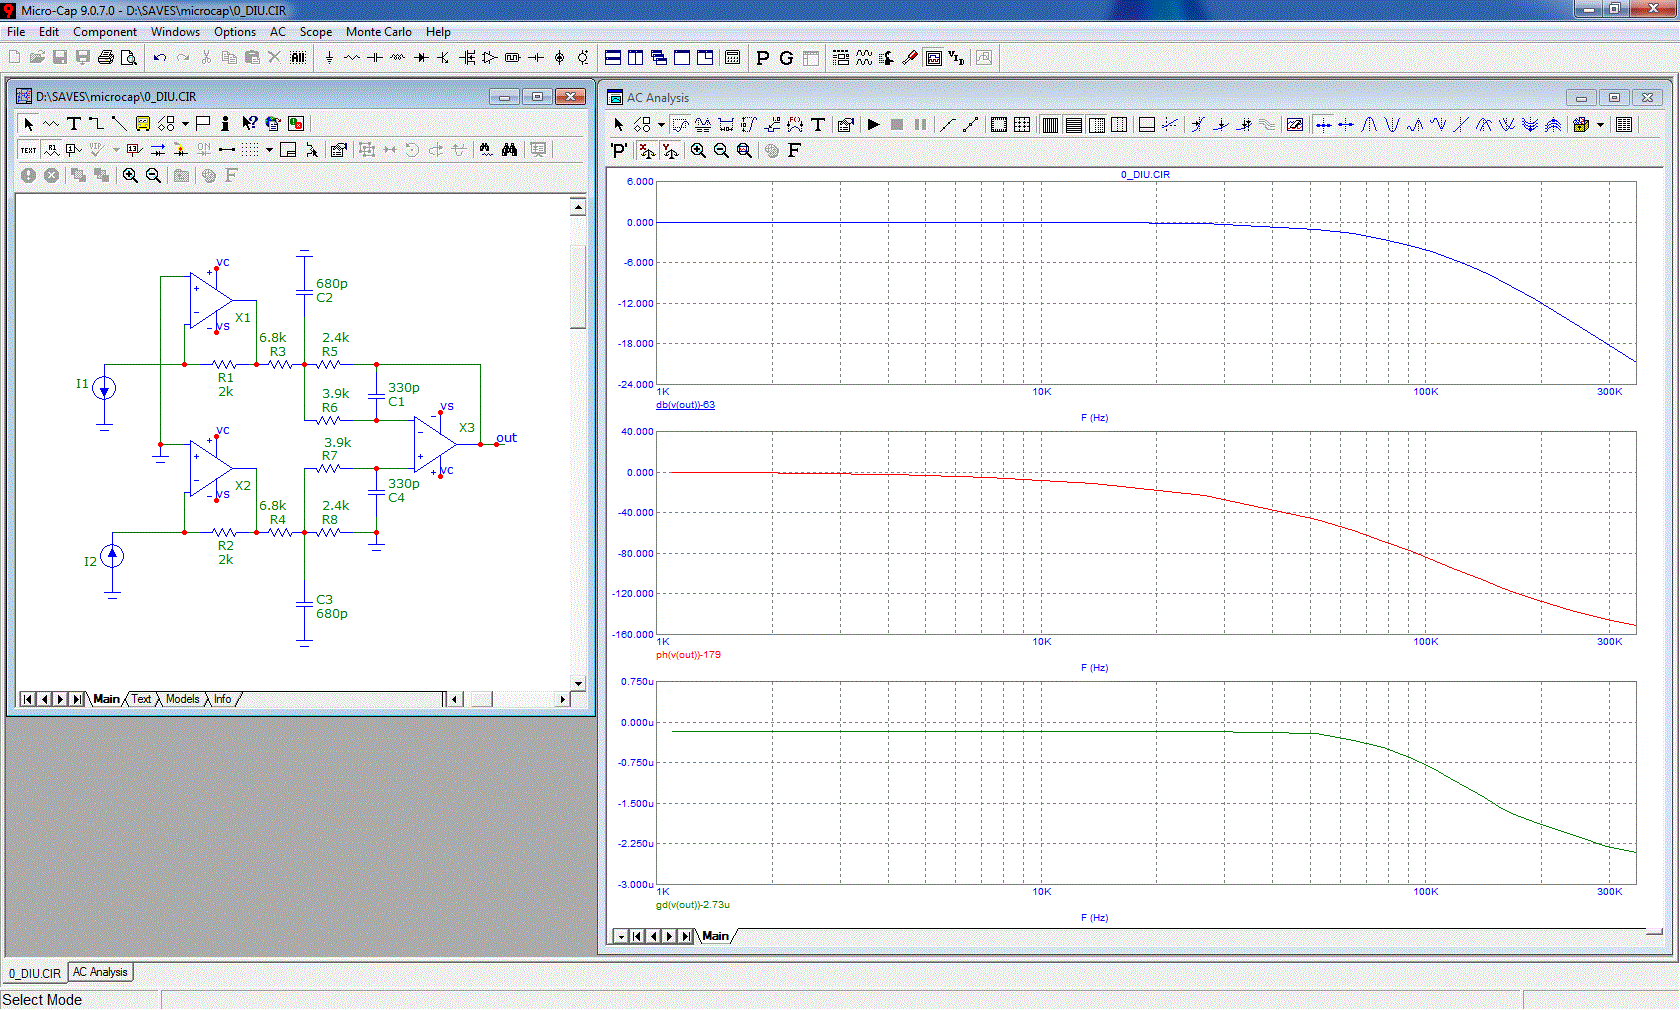The height and width of the screenshot is (1010, 1680).
Task: Open the File menu
Action: point(16,32)
